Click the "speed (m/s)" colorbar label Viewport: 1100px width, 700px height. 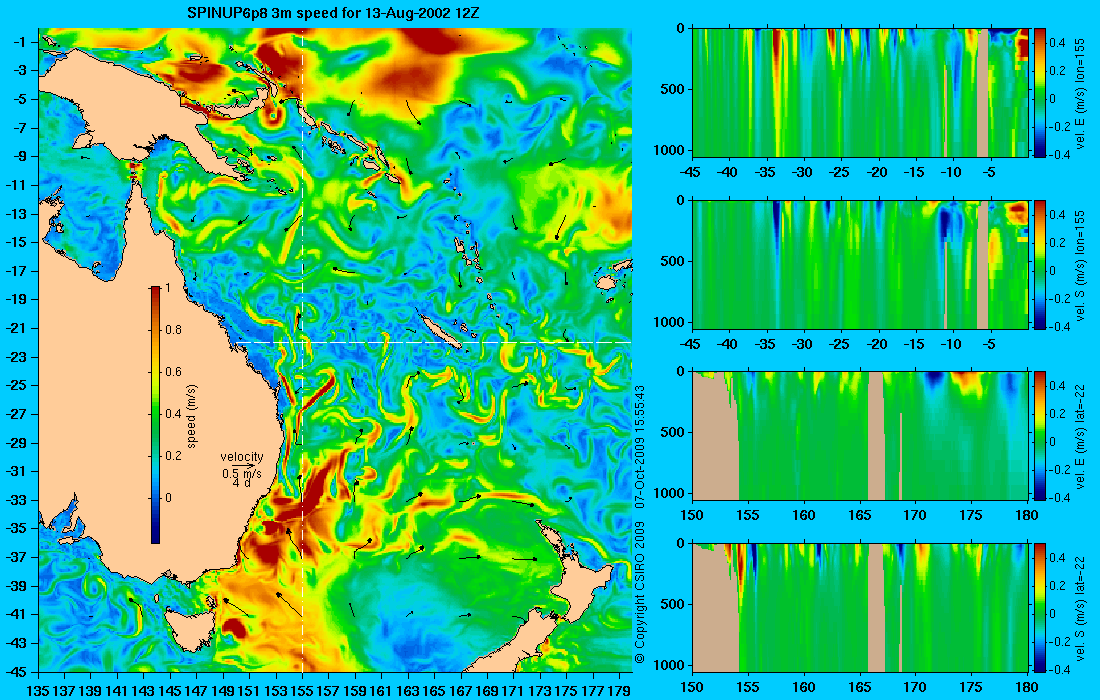pos(192,416)
